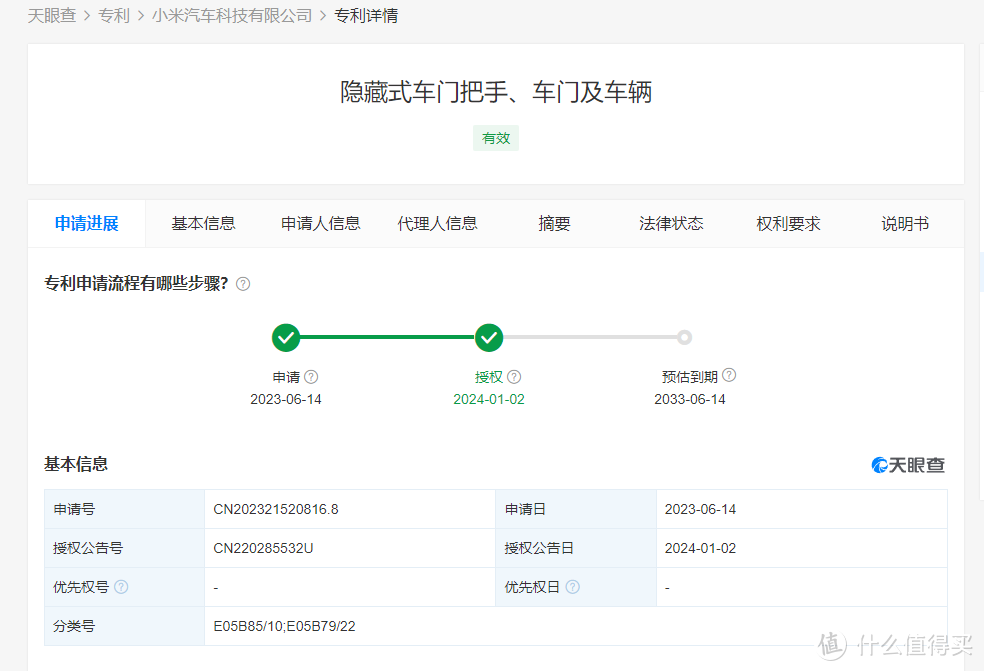Switch to 申请进展 tab
This screenshot has width=984, height=671.
(x=87, y=223)
